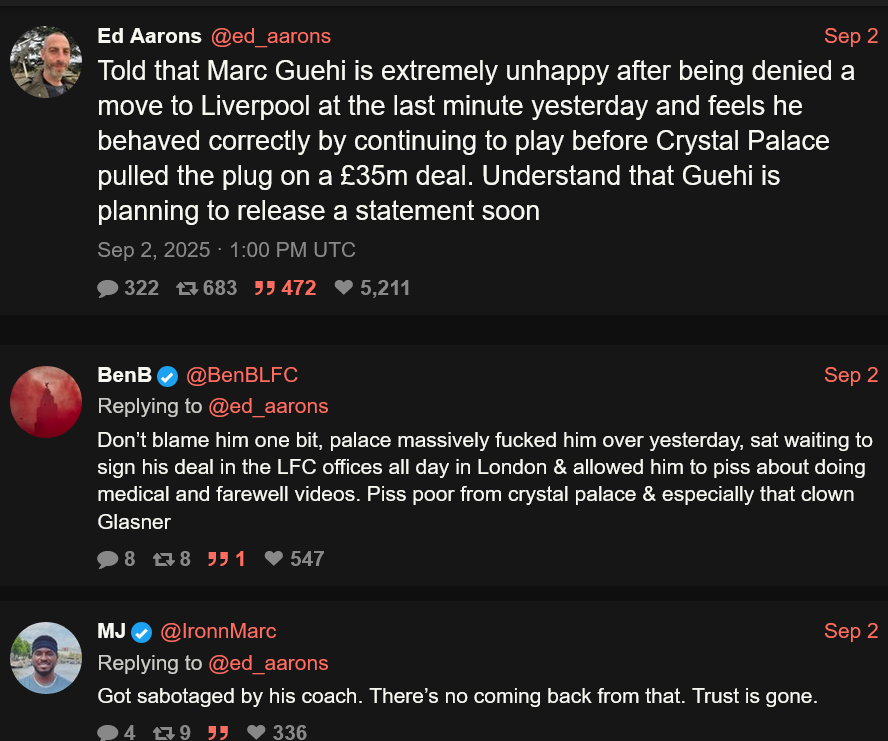
Task: Open Ed Aarons' profile picture
Action: (46, 62)
